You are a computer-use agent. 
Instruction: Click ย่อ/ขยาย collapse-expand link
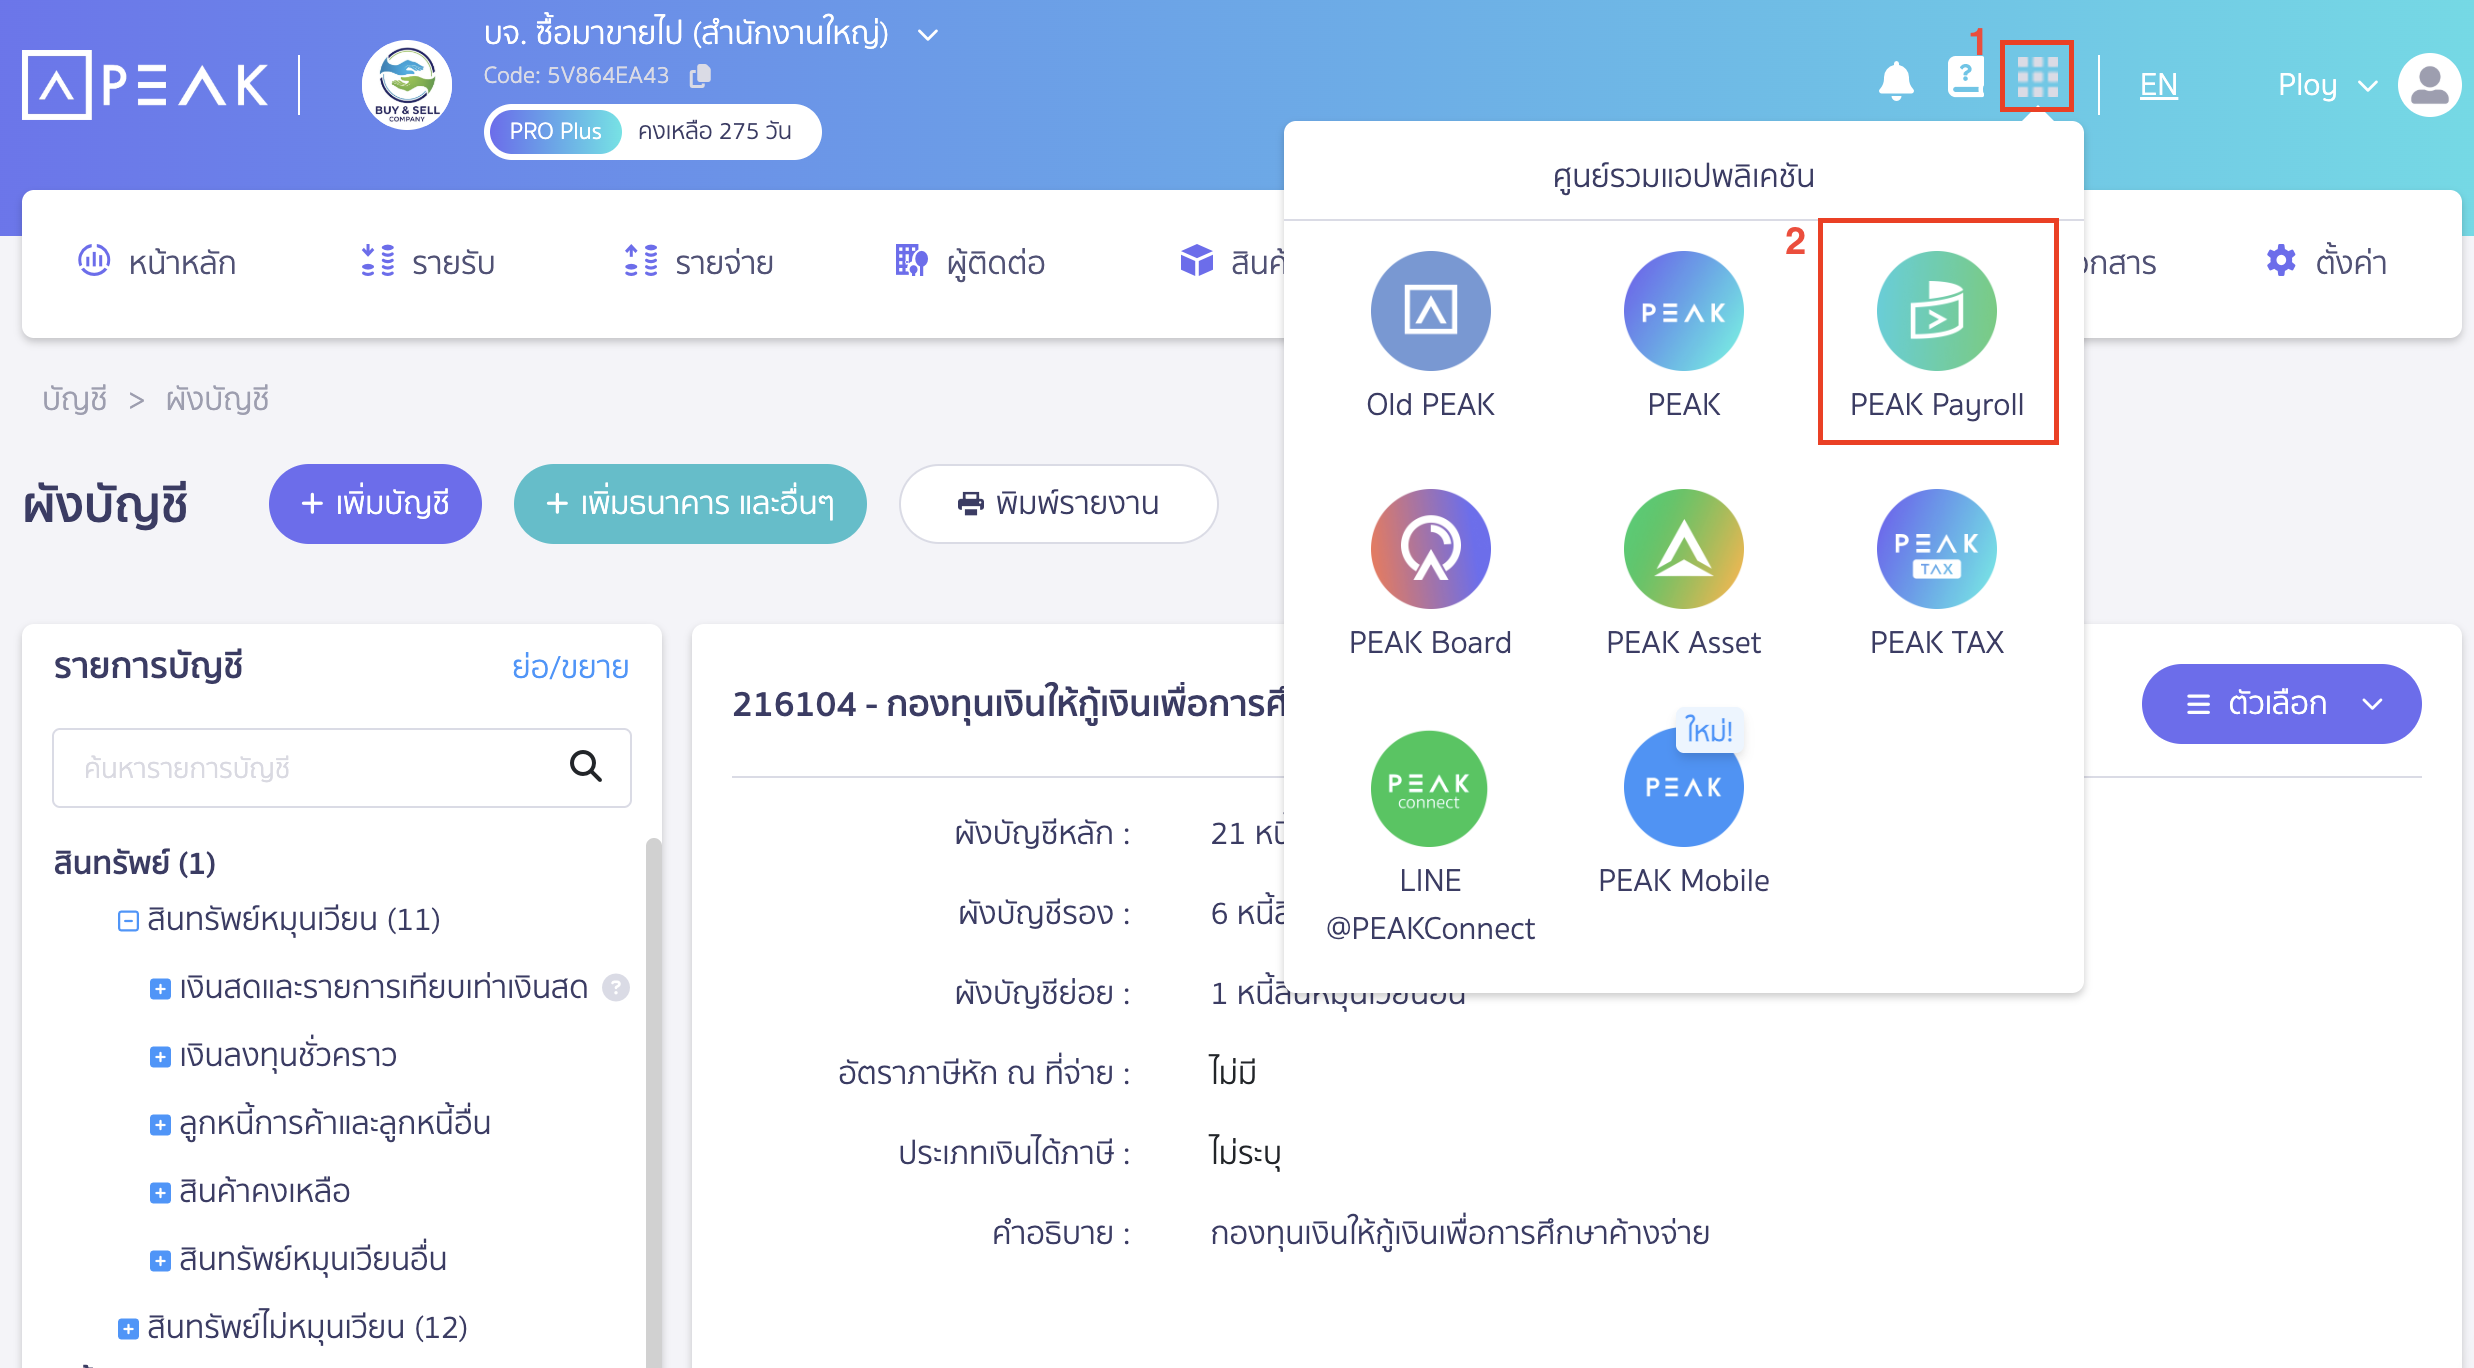570,667
